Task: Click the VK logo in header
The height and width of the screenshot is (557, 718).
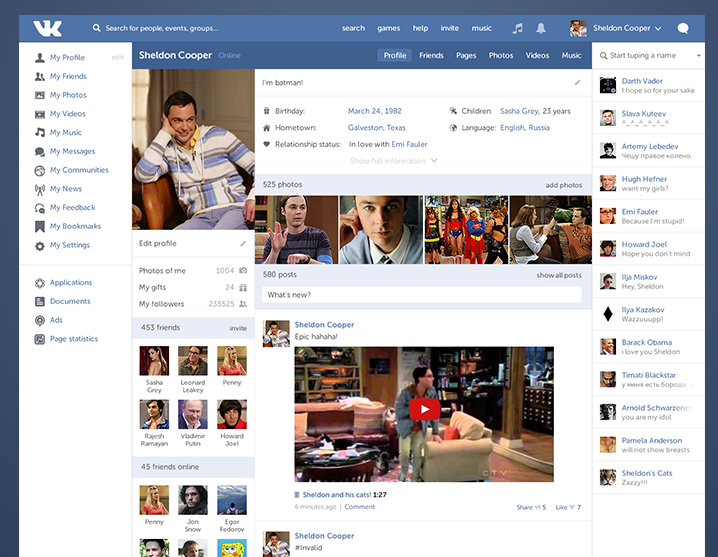Action: [x=48, y=28]
